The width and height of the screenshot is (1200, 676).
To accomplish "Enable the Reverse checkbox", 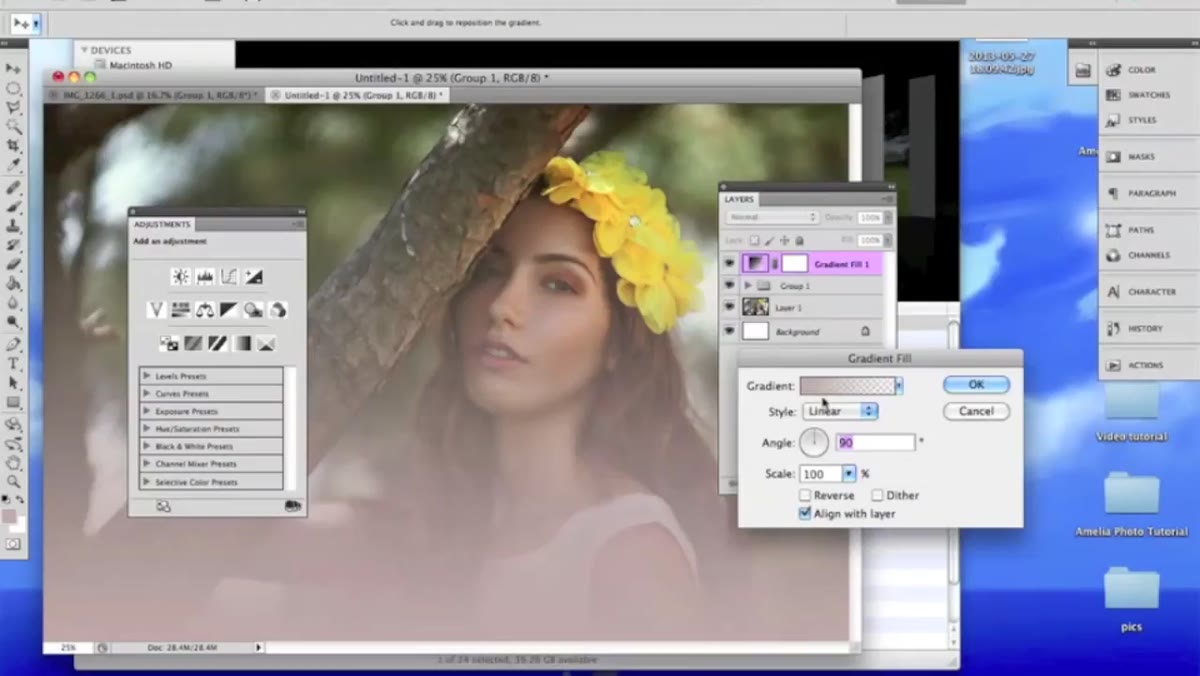I will coord(805,495).
